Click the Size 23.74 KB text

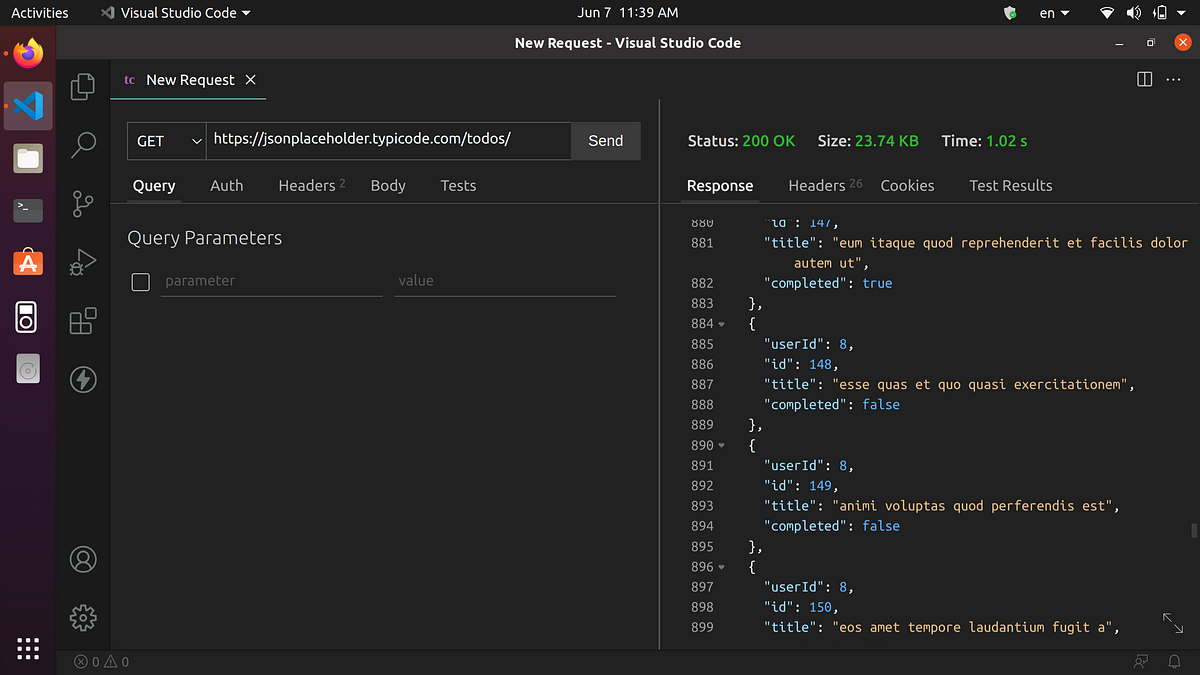(868, 141)
